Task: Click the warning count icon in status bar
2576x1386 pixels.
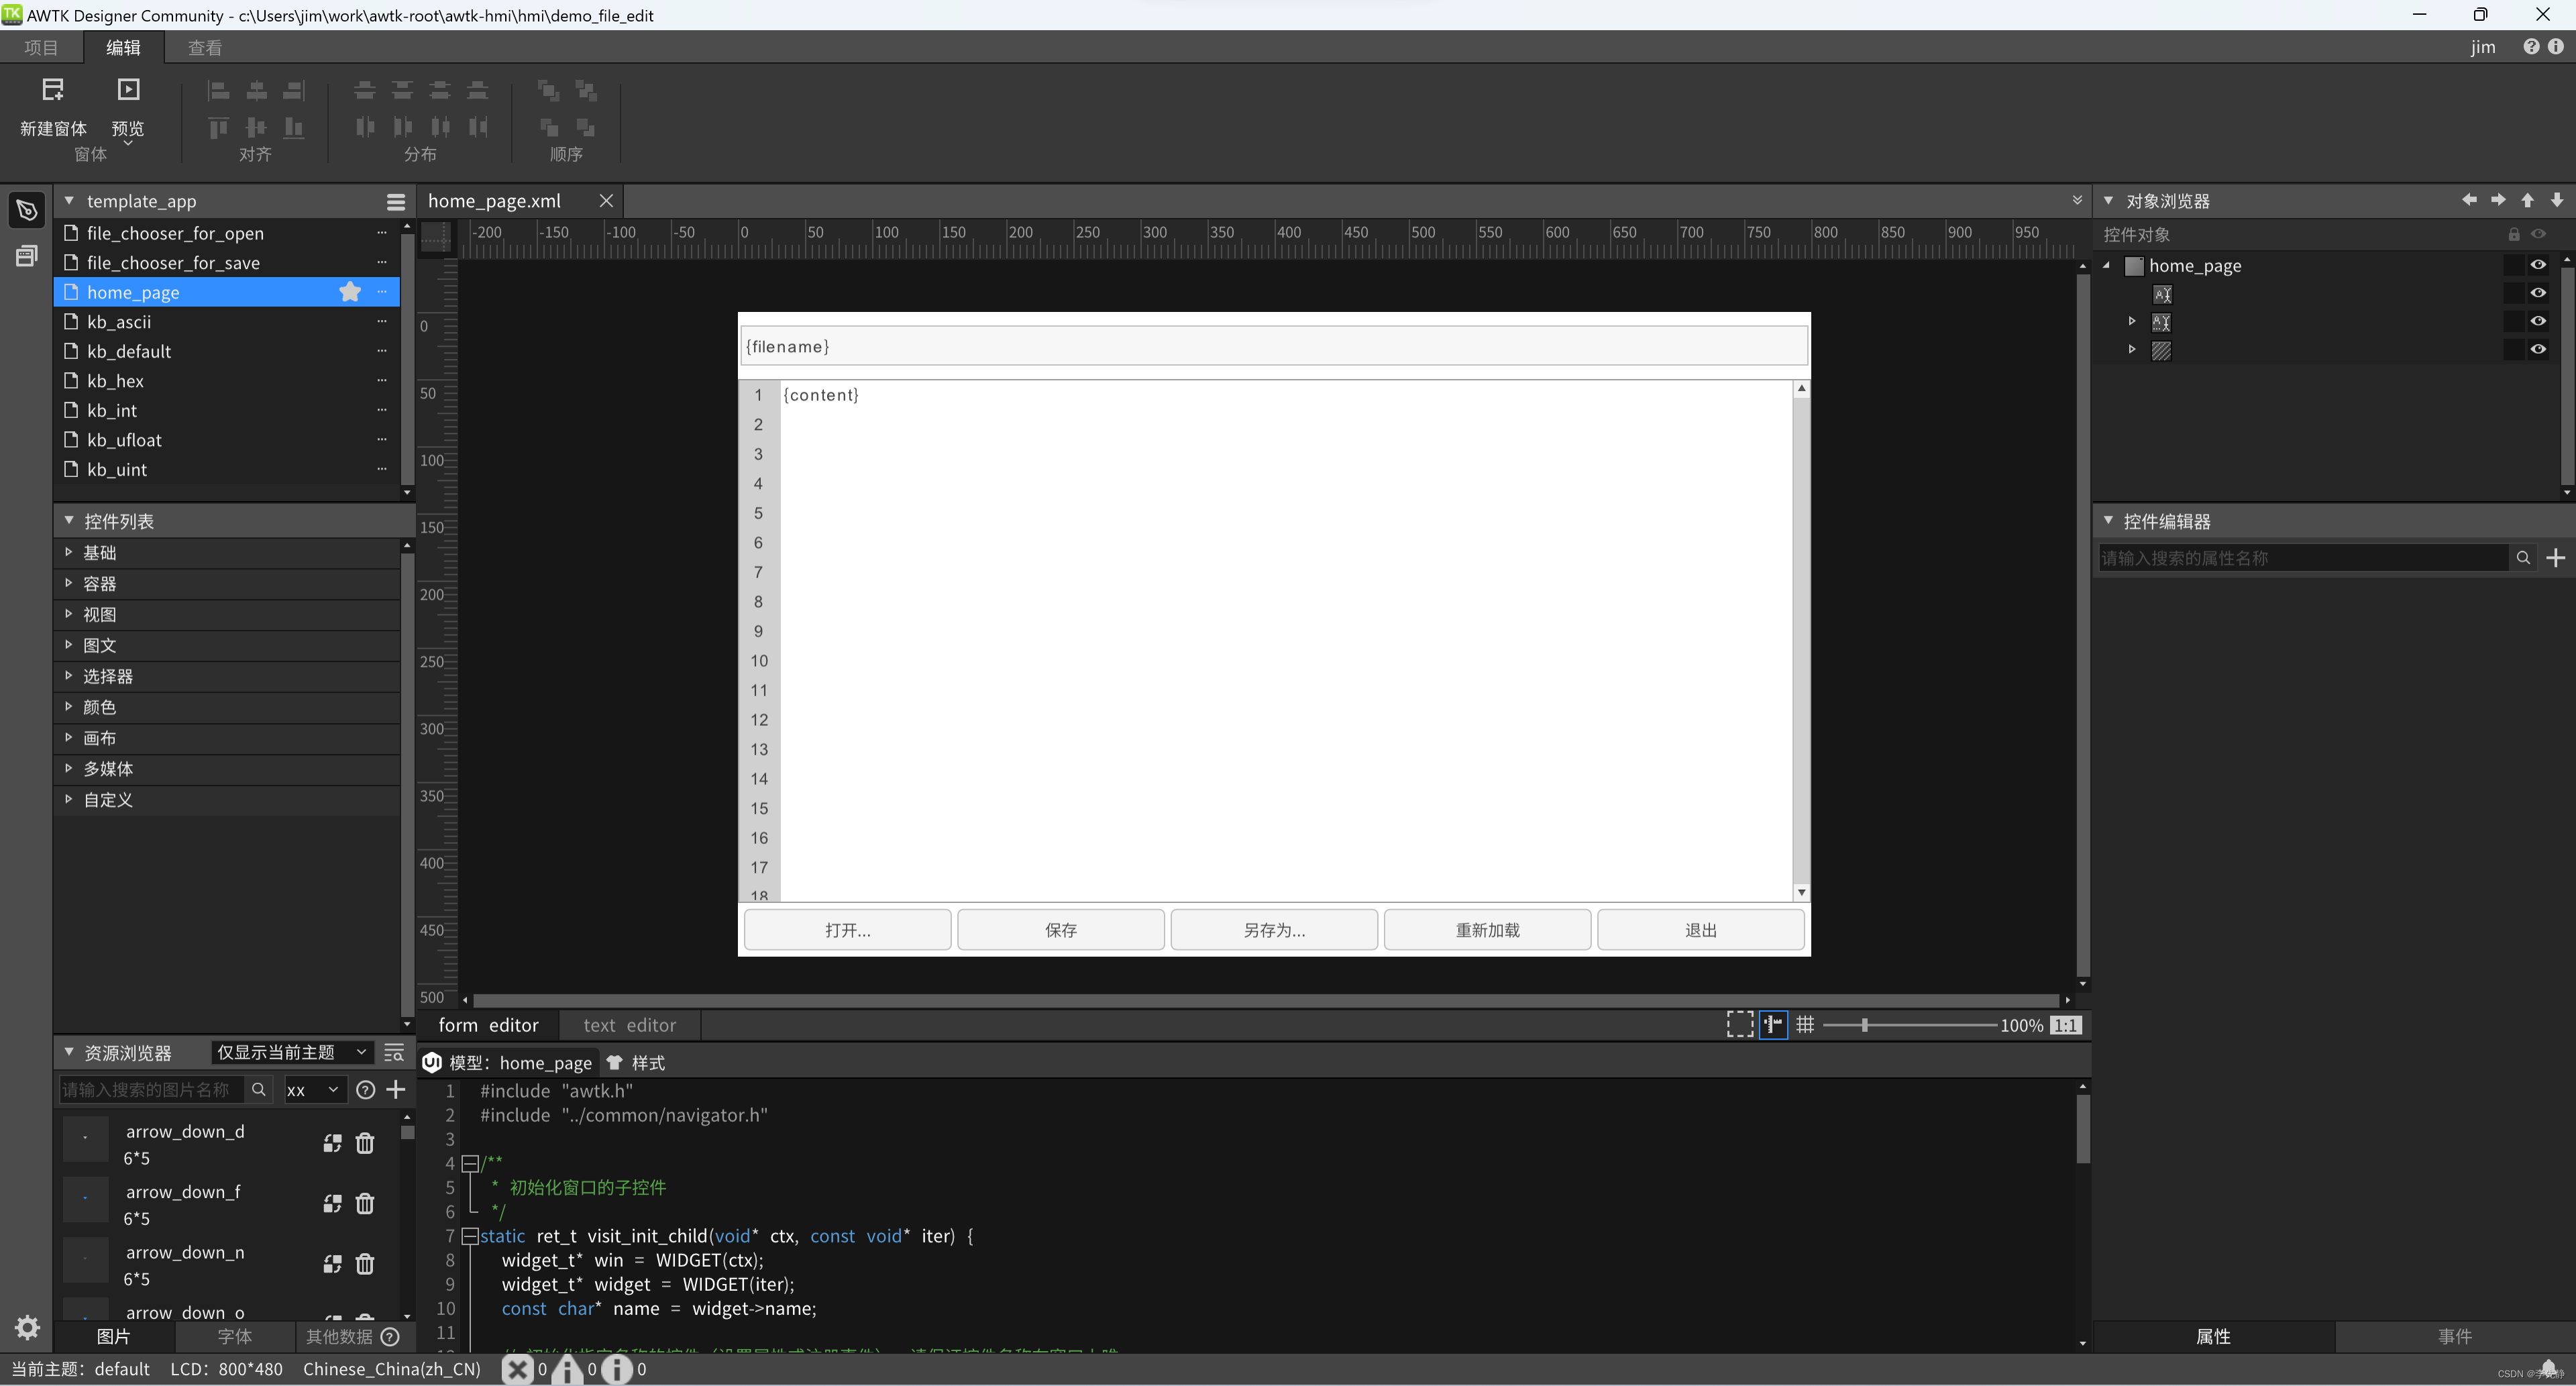Action: tap(567, 1369)
